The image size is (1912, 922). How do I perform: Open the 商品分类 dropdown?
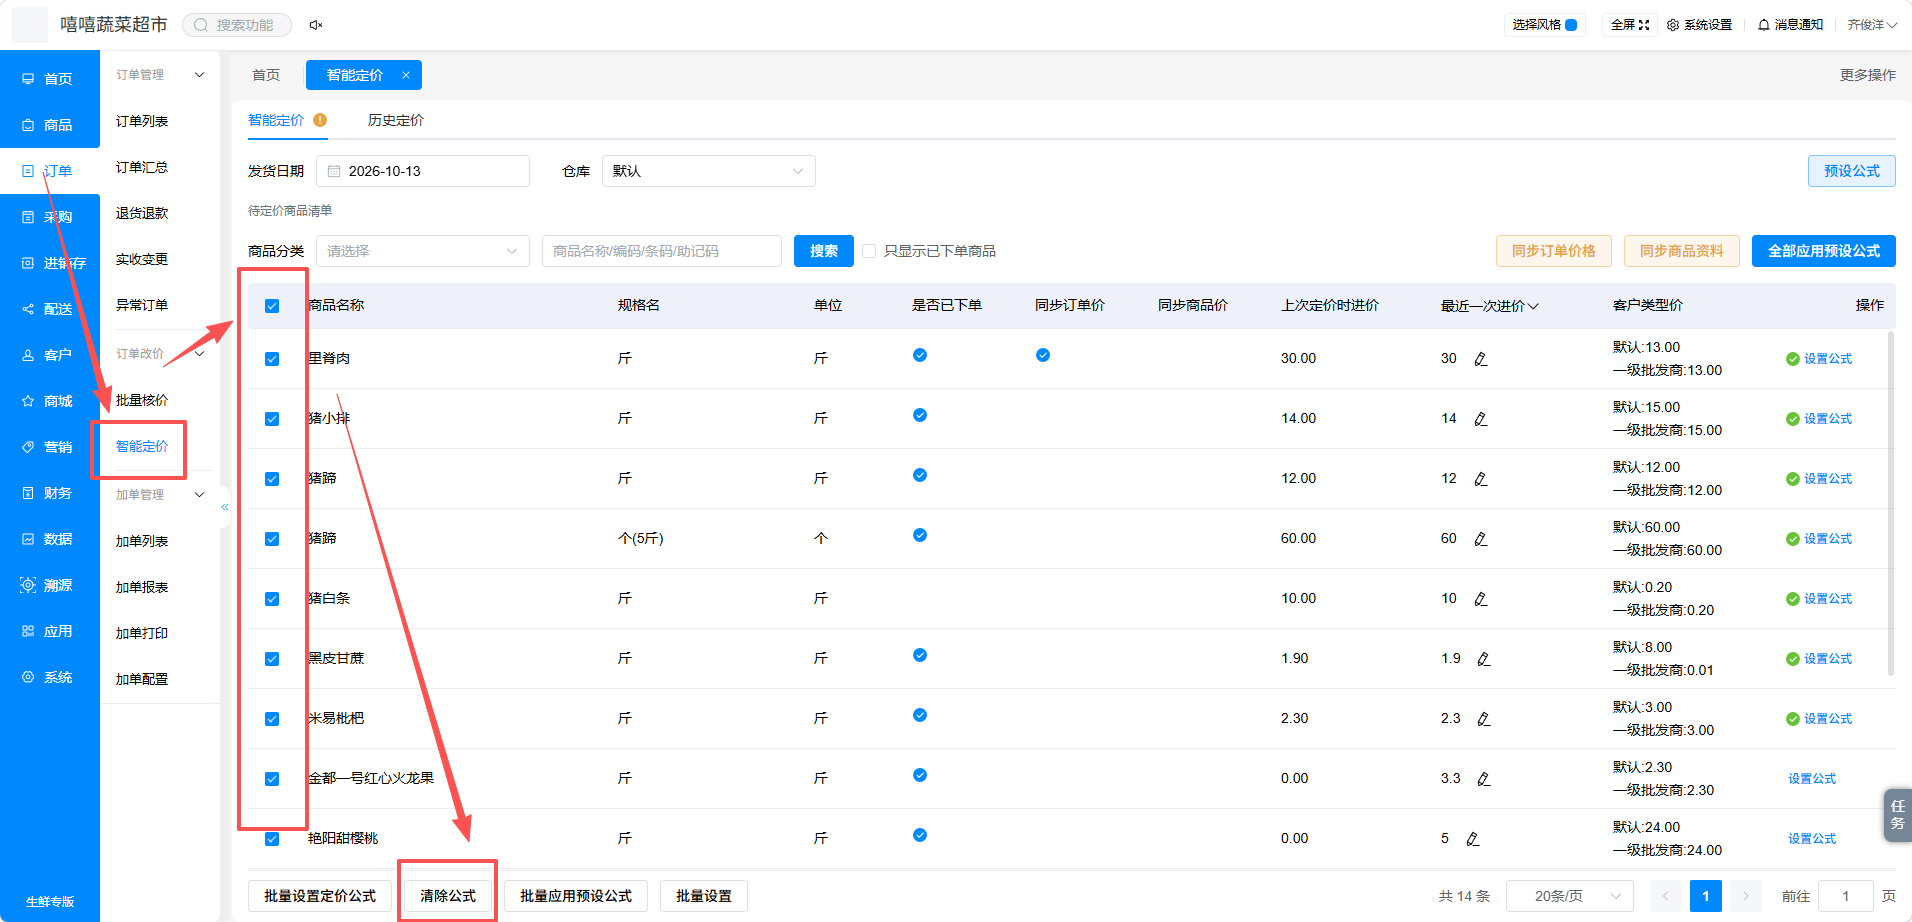[422, 251]
